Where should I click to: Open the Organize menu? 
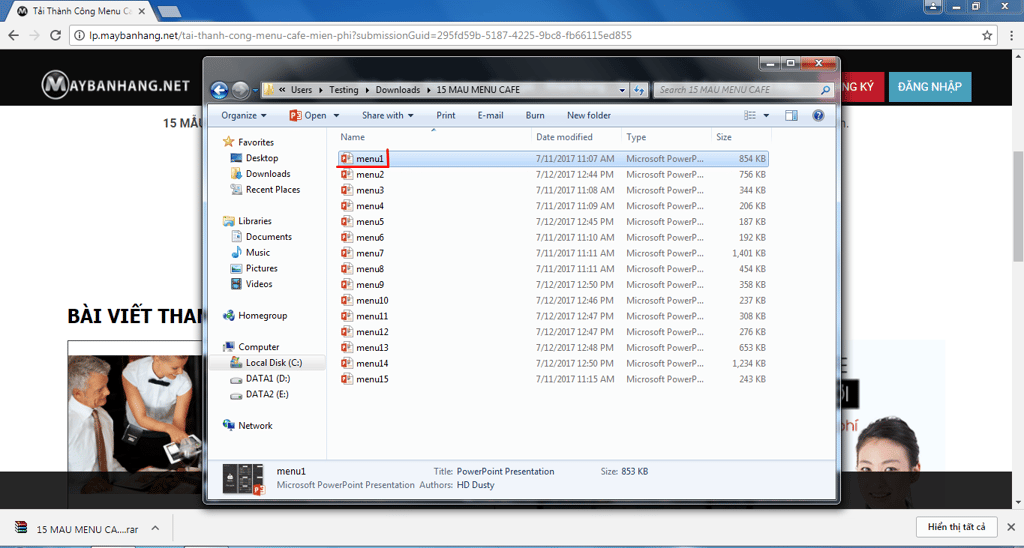(244, 116)
